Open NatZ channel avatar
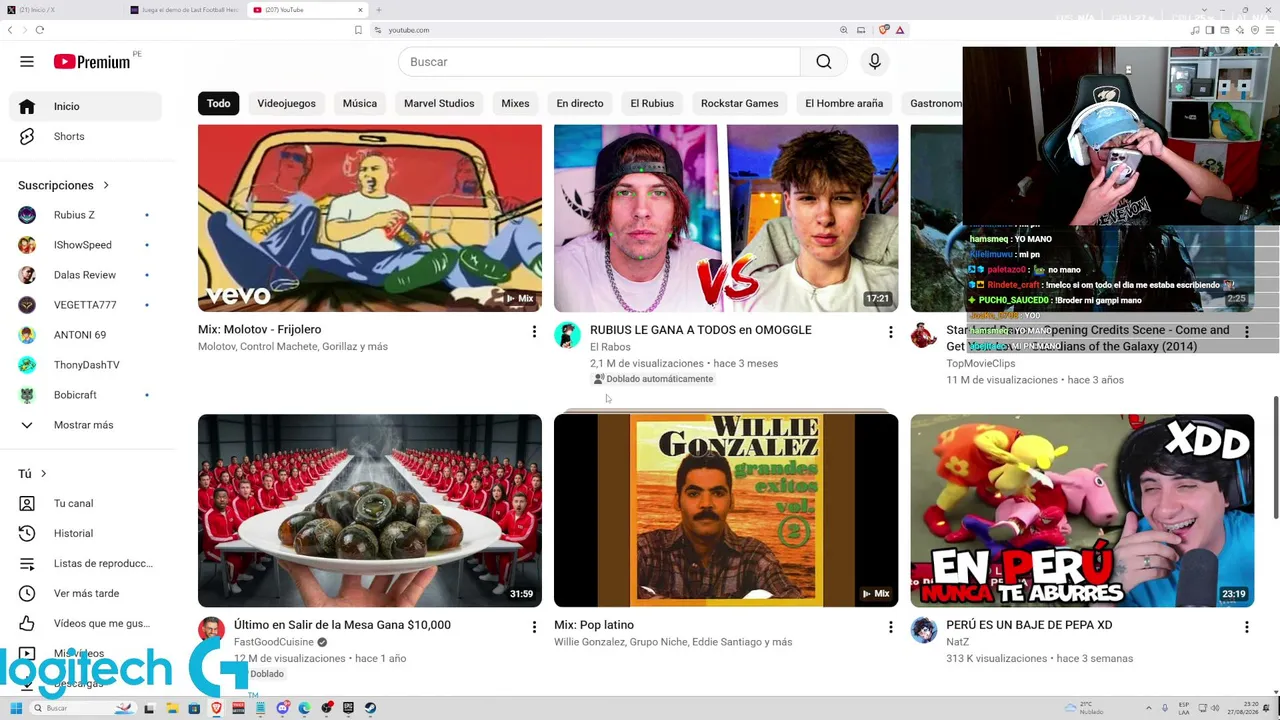 924,630
